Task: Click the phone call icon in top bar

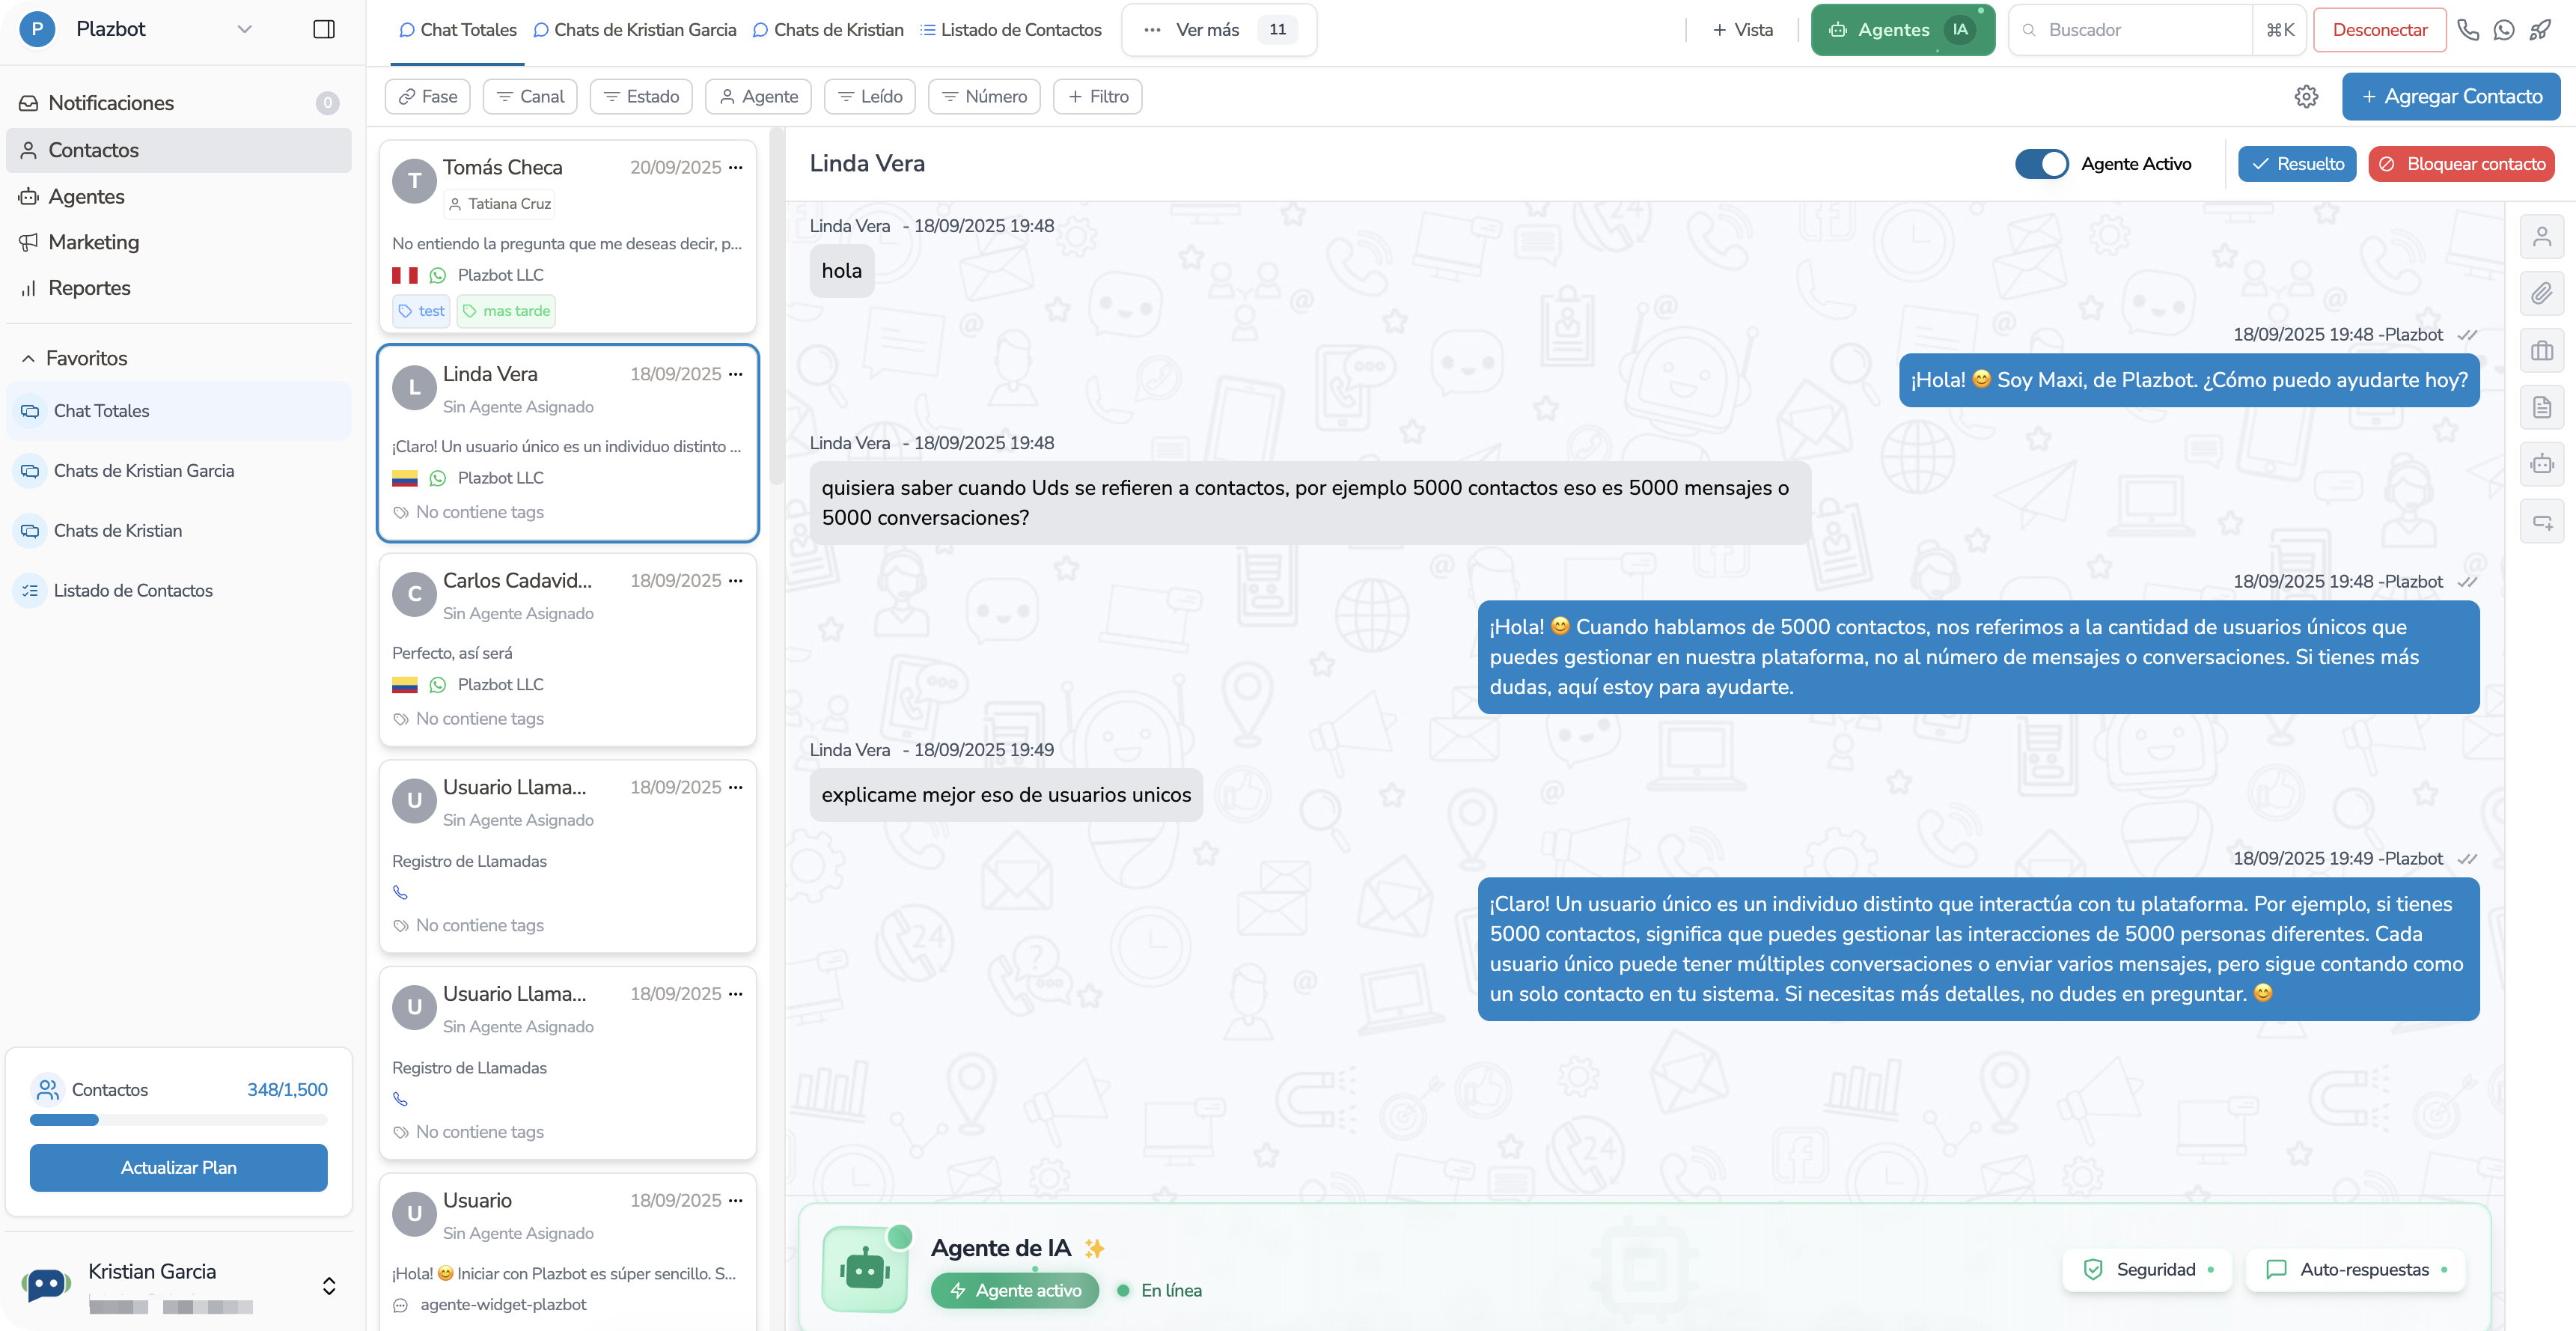Action: pyautogui.click(x=2468, y=30)
